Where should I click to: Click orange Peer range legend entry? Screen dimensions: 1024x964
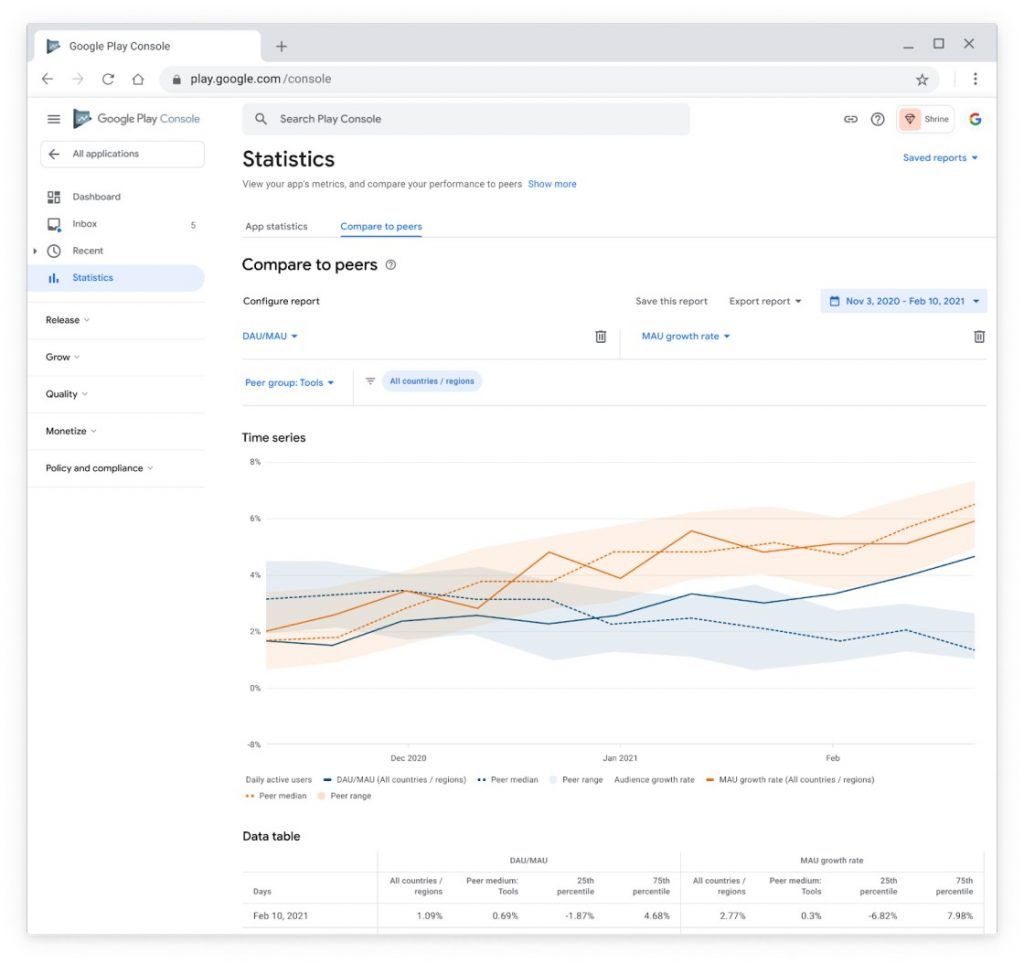click(x=344, y=796)
